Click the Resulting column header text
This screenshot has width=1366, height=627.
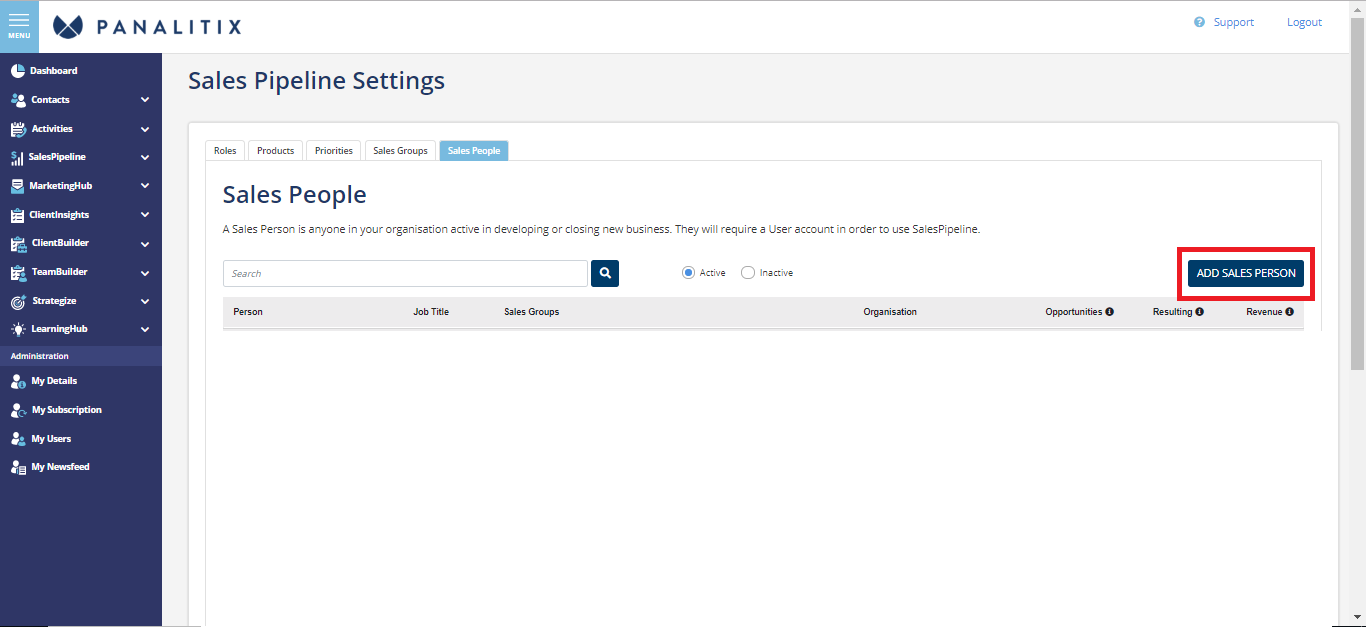(1172, 312)
